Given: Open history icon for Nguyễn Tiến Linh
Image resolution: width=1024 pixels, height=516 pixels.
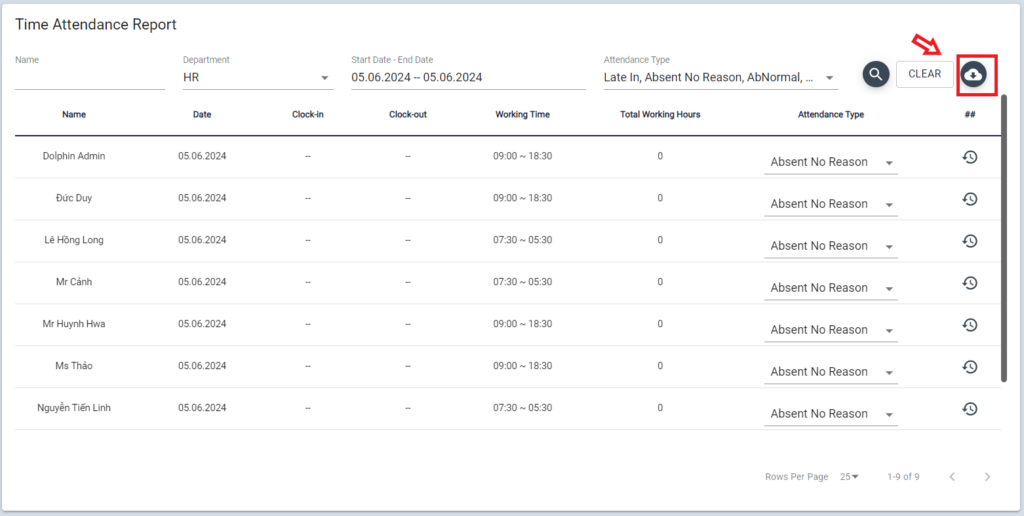Looking at the screenshot, I should pos(969,409).
